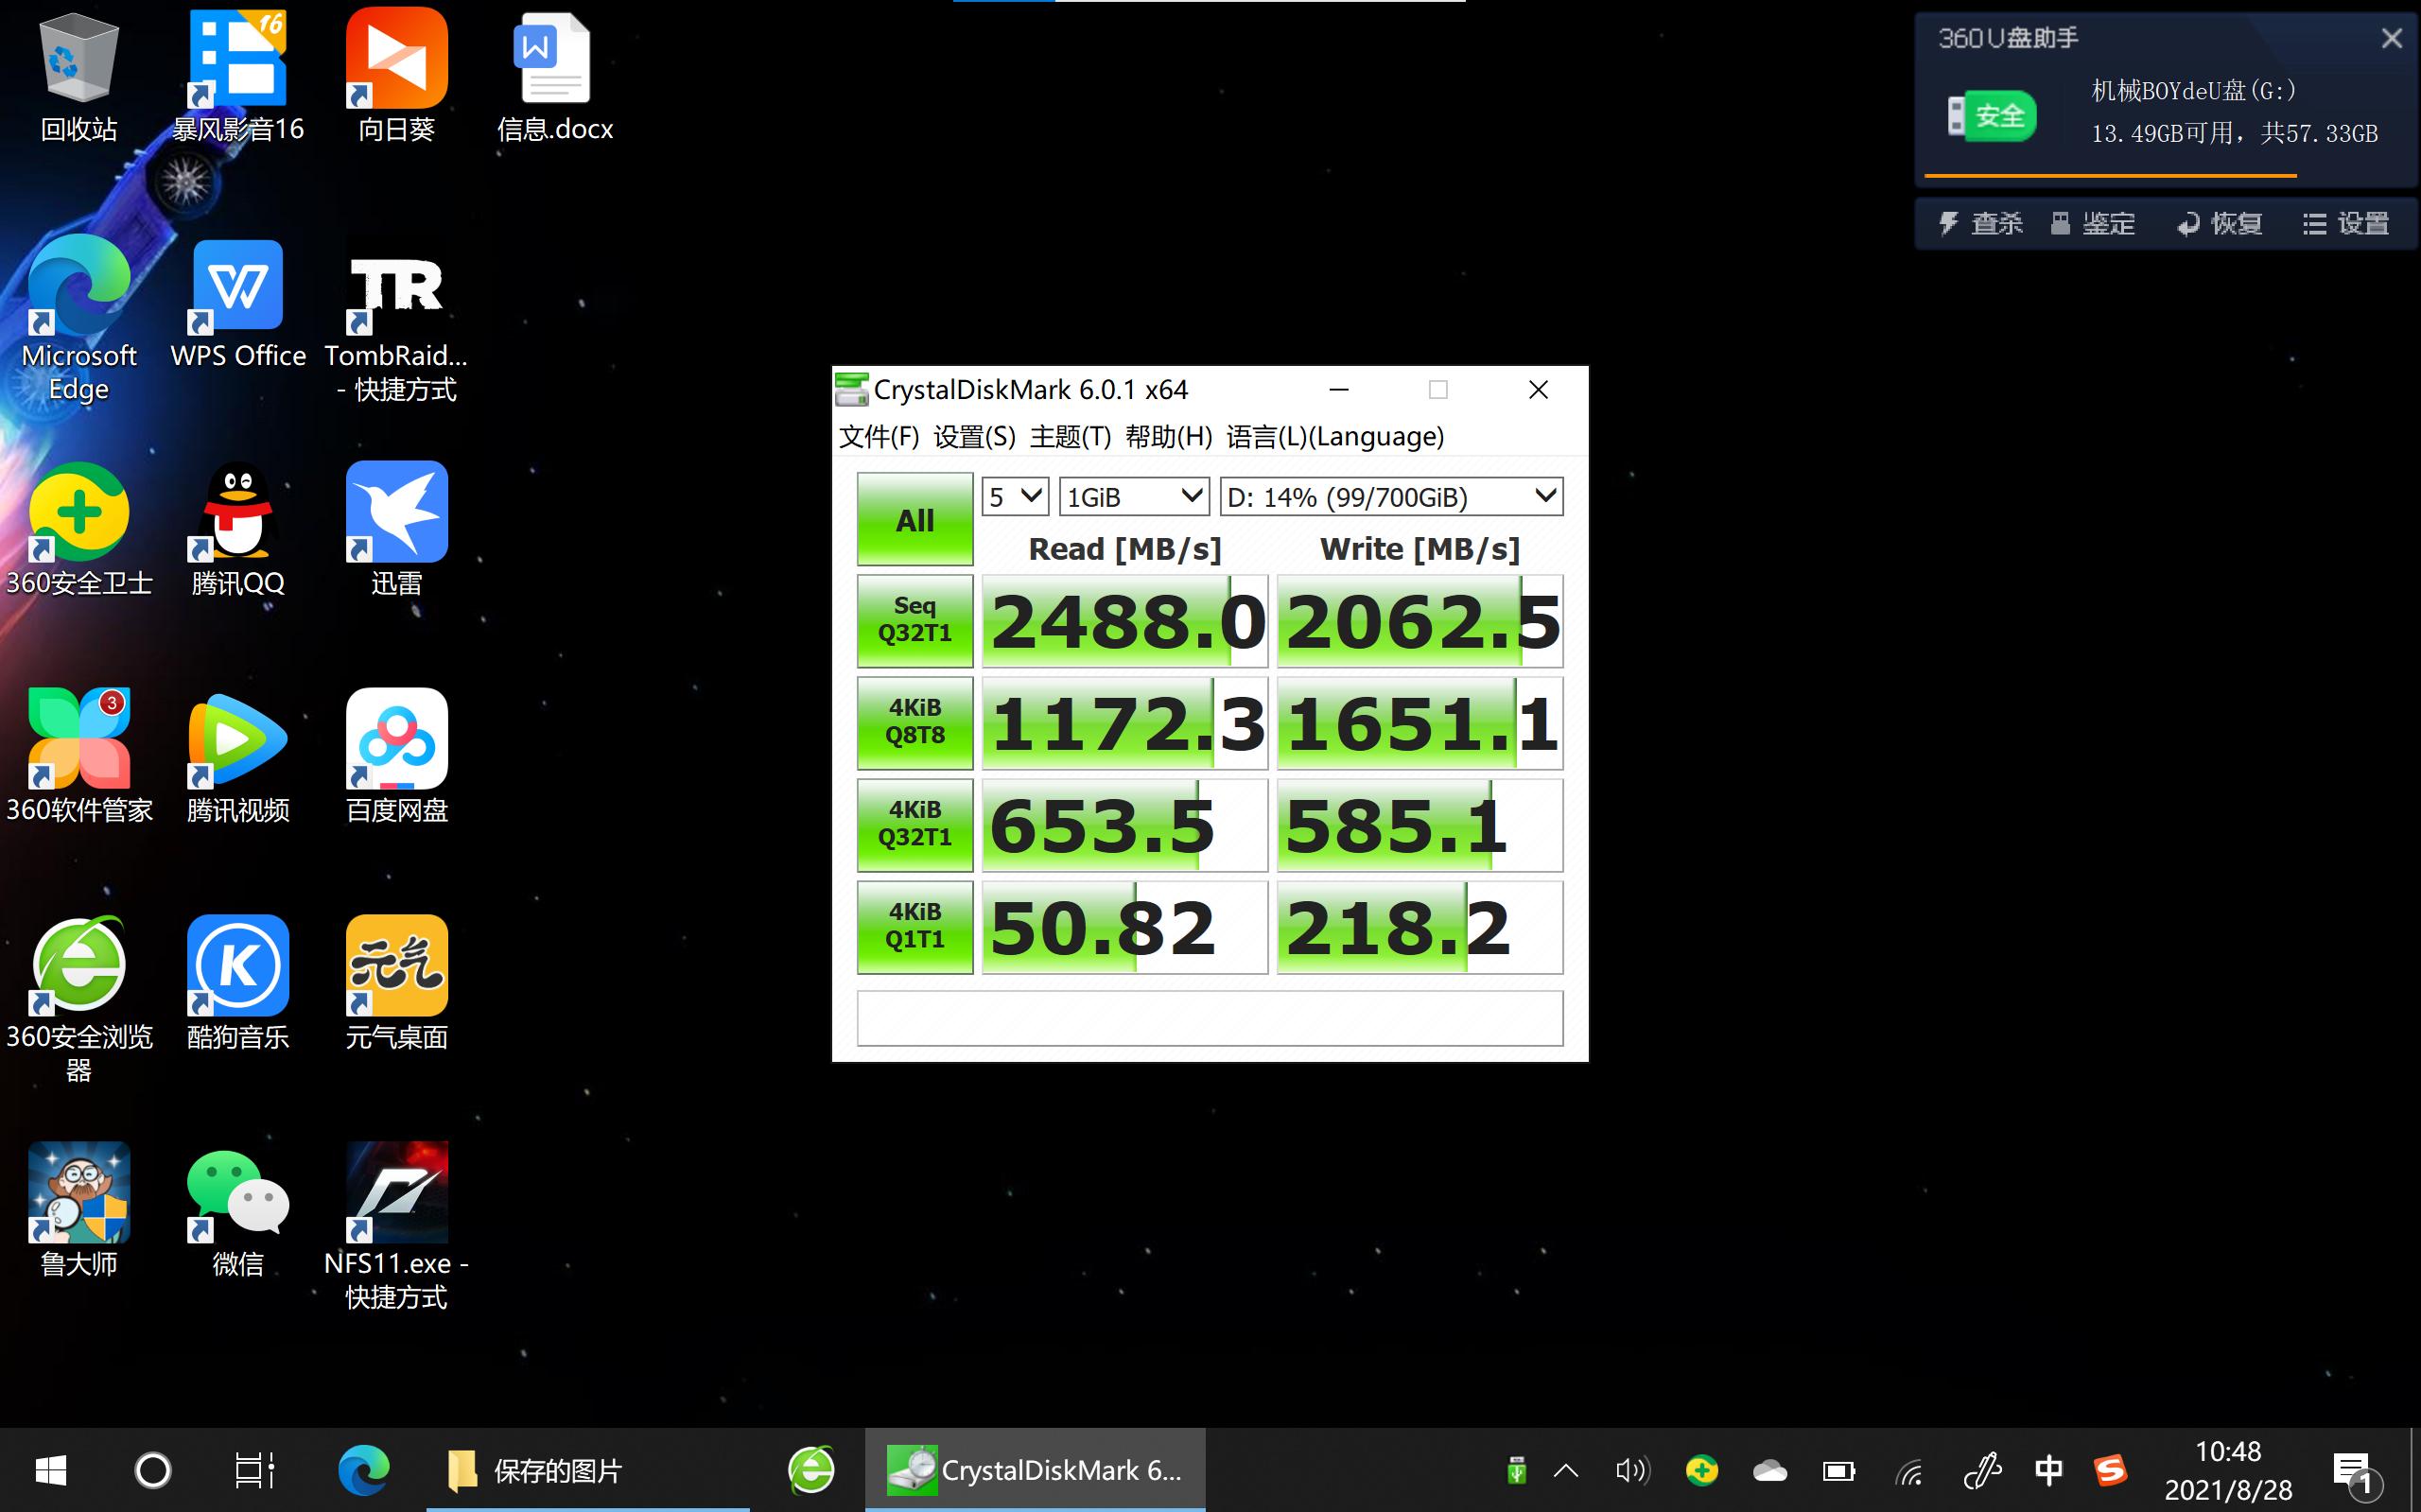
Task: Open the 1GiB test size dropdown
Action: pos(1133,496)
